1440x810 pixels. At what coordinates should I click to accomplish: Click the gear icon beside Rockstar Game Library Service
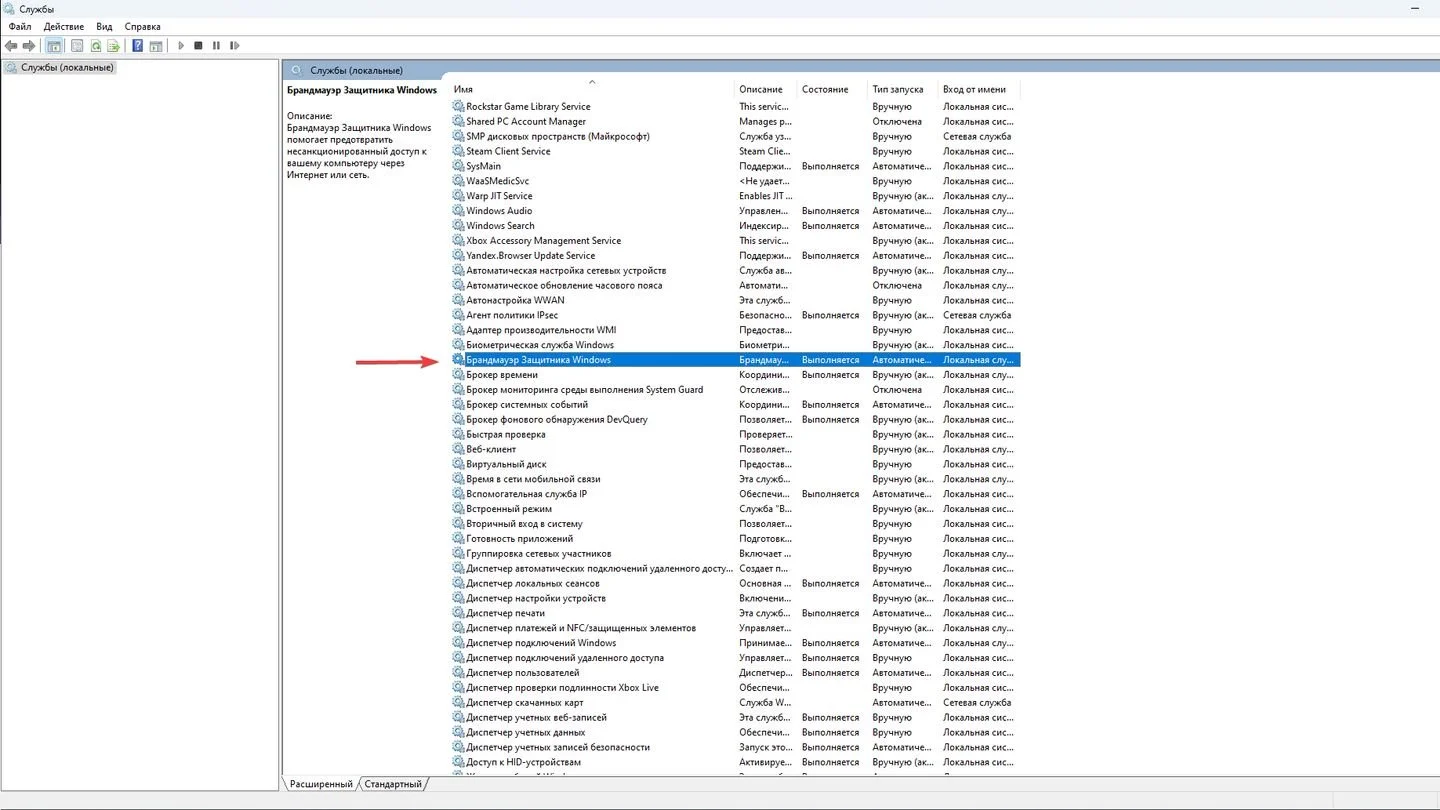458,106
